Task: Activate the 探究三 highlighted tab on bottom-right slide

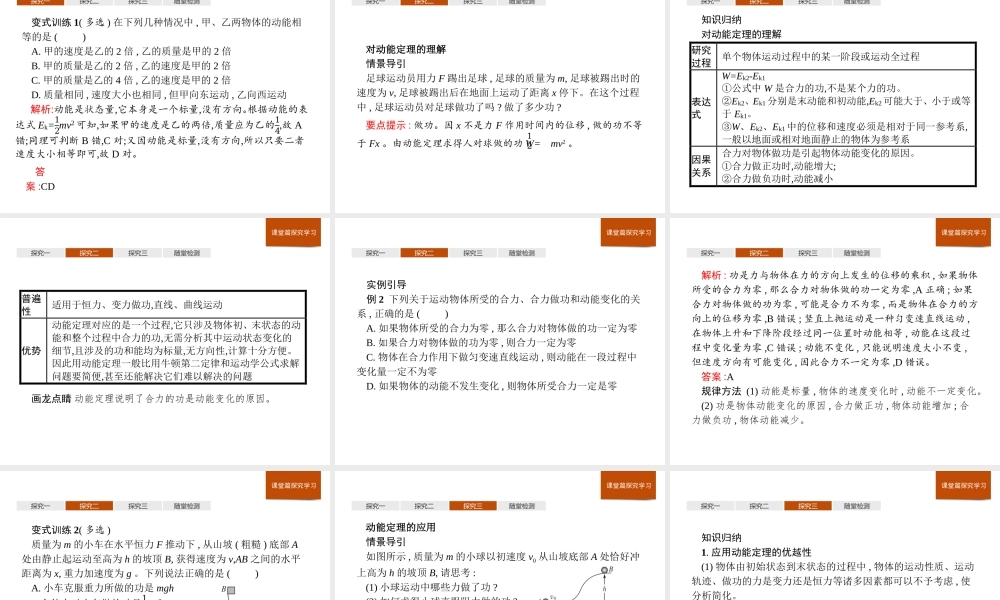Action: click(807, 505)
